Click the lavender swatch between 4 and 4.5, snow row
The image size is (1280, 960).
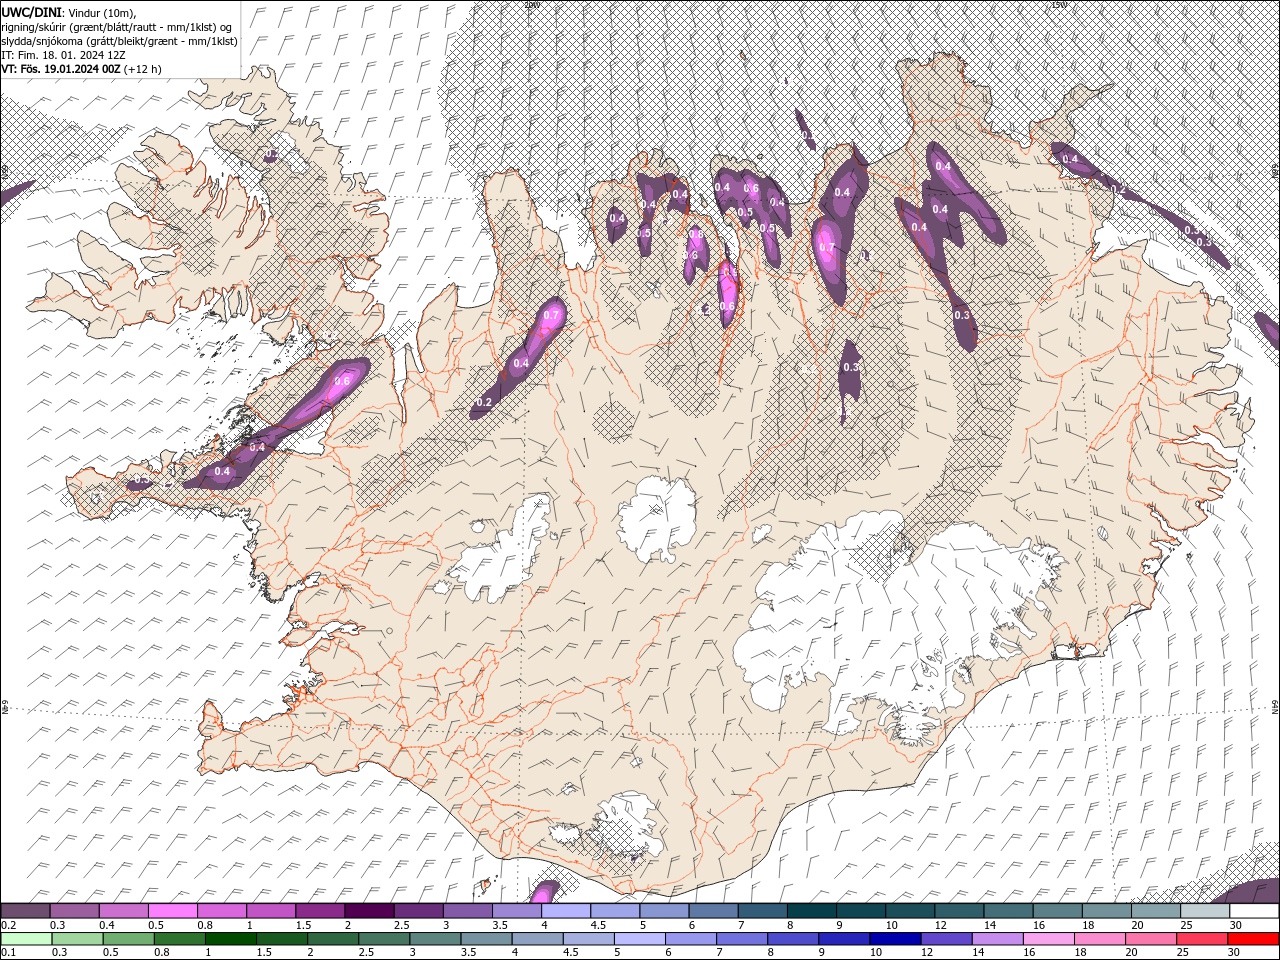(566, 911)
